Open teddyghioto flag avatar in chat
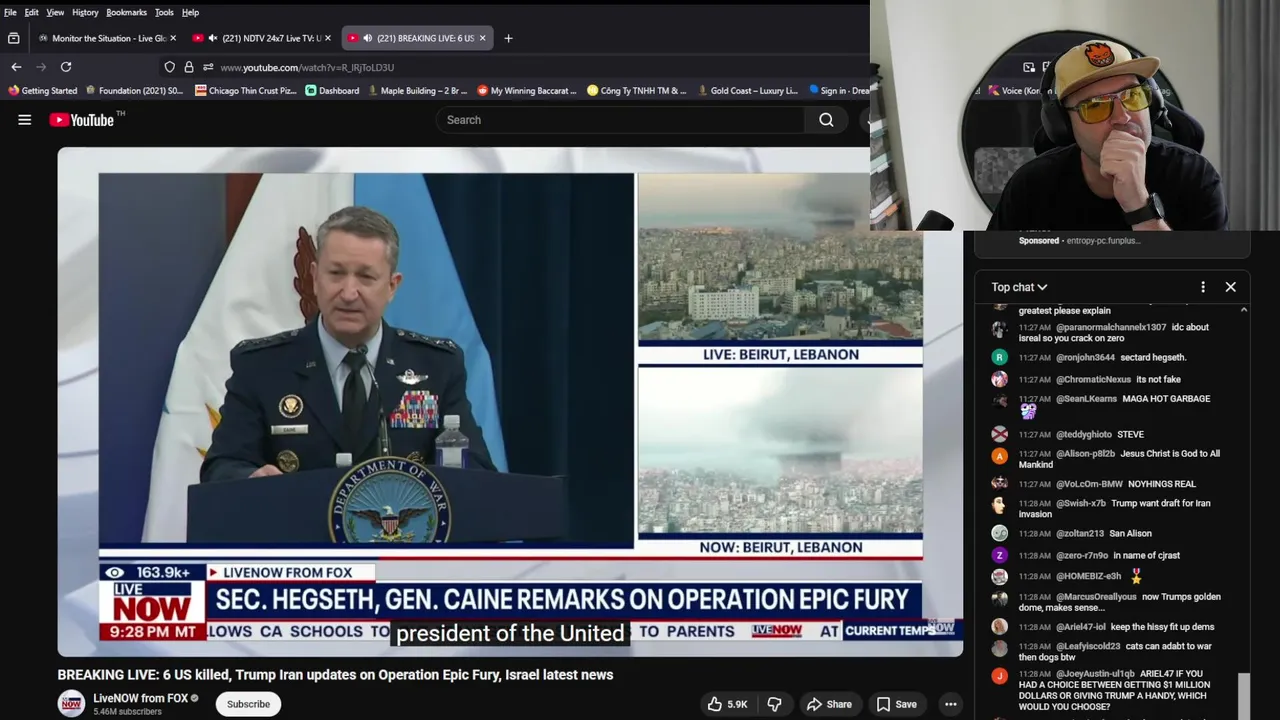 coord(999,434)
